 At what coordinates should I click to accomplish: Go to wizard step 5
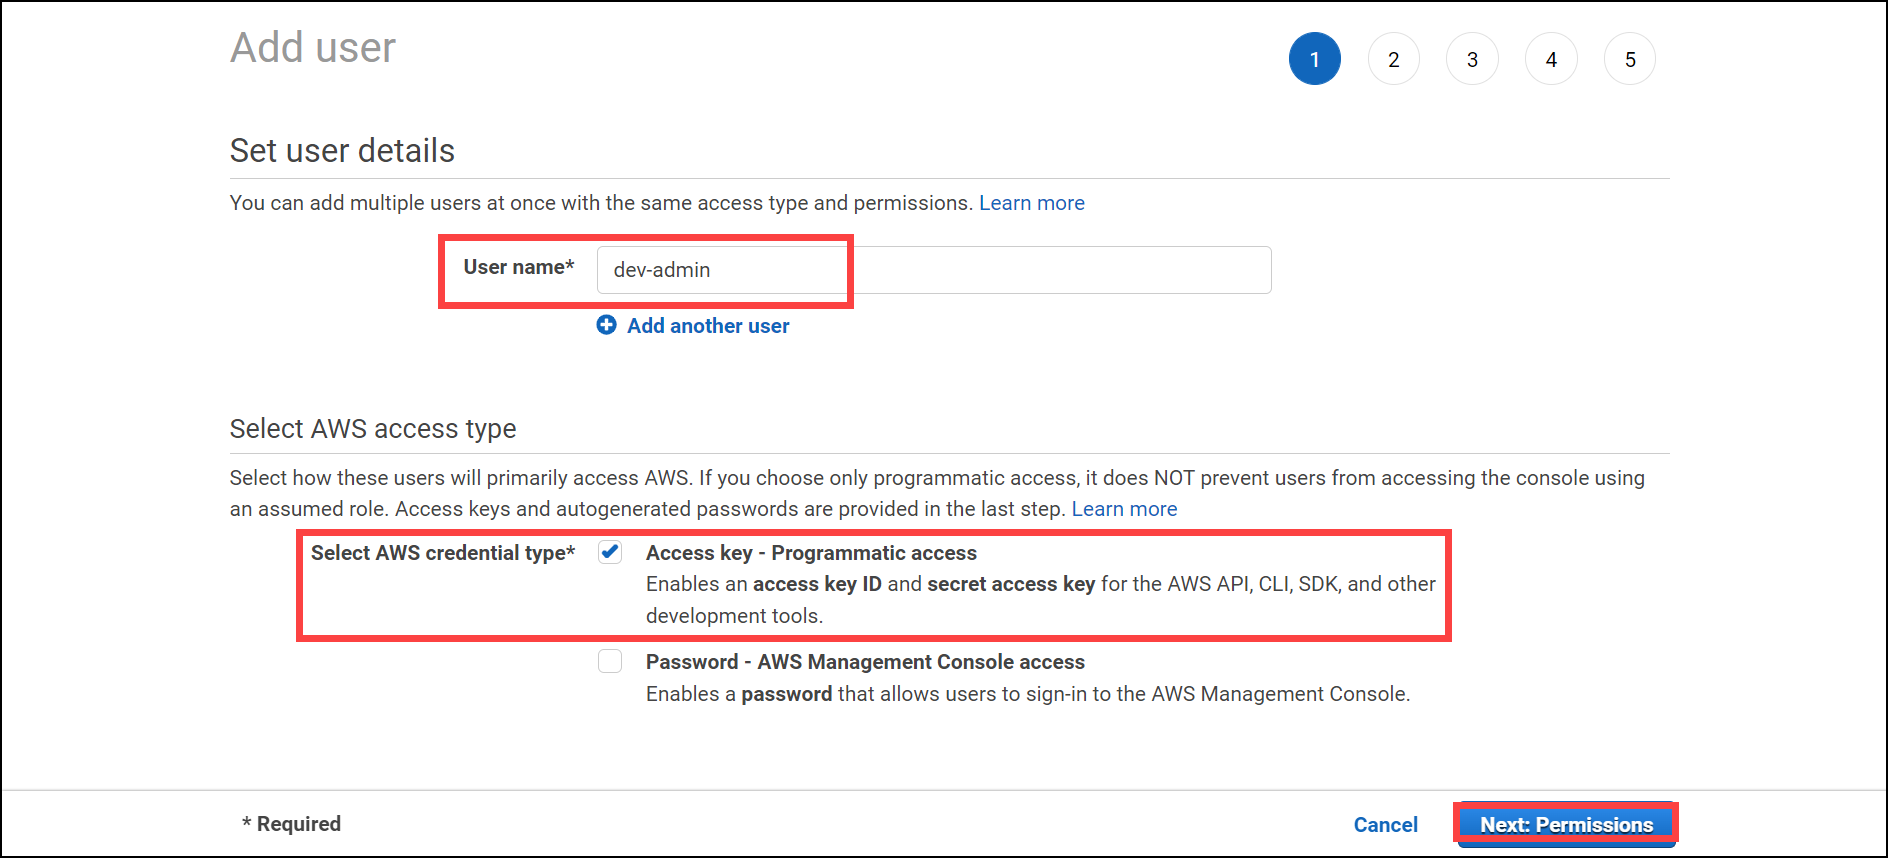coord(1630,59)
